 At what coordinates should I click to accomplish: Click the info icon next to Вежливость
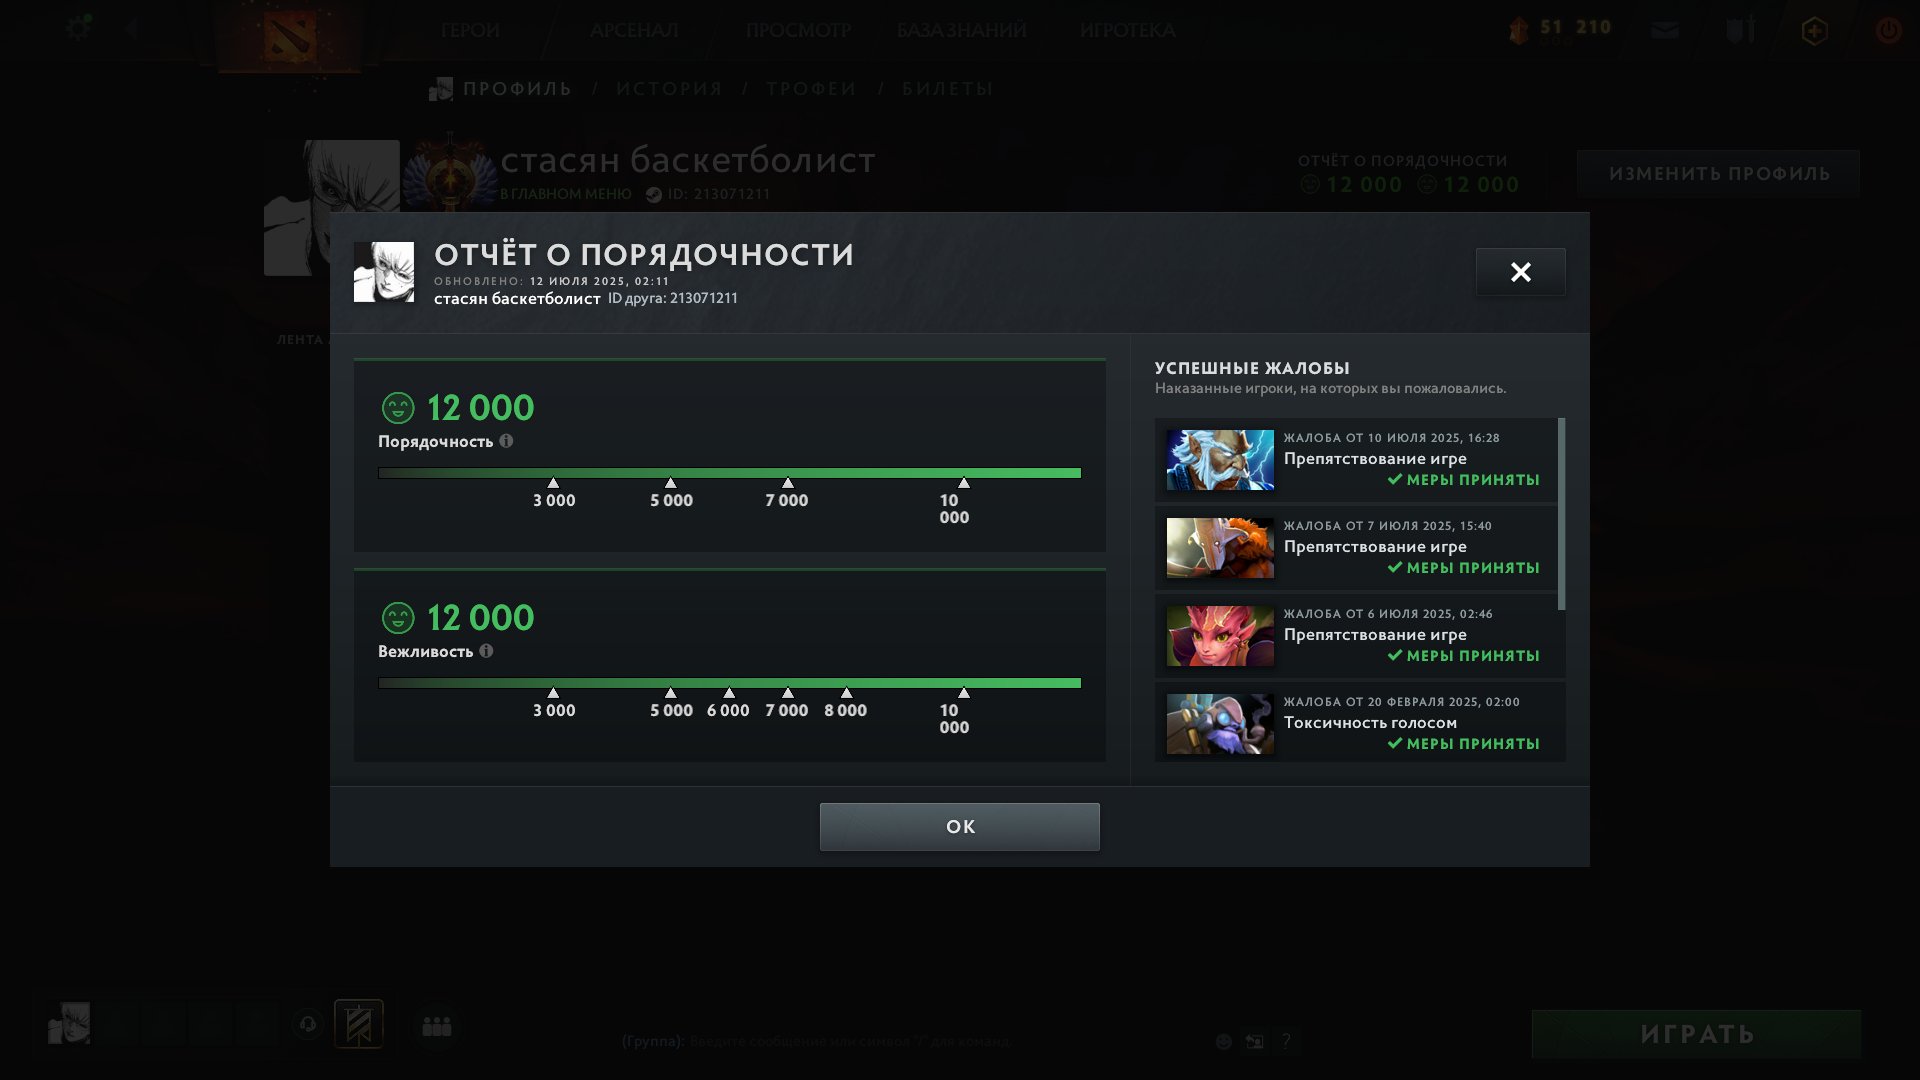pos(486,651)
